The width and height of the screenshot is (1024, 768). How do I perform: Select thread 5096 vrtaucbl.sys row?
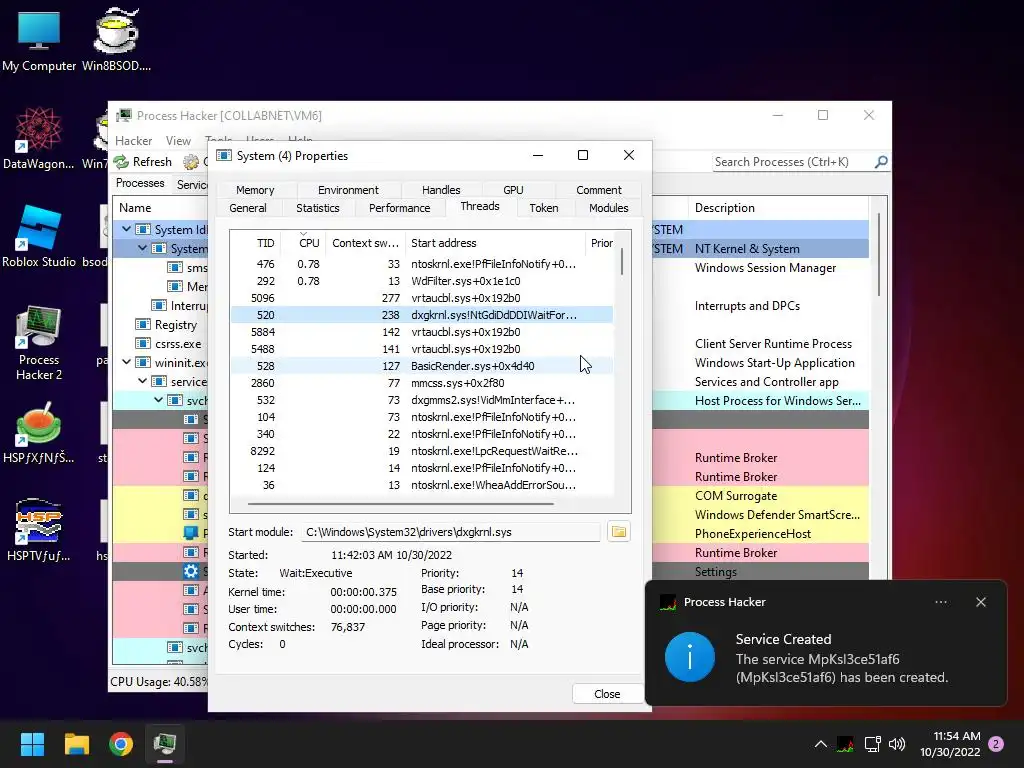[x=421, y=298]
